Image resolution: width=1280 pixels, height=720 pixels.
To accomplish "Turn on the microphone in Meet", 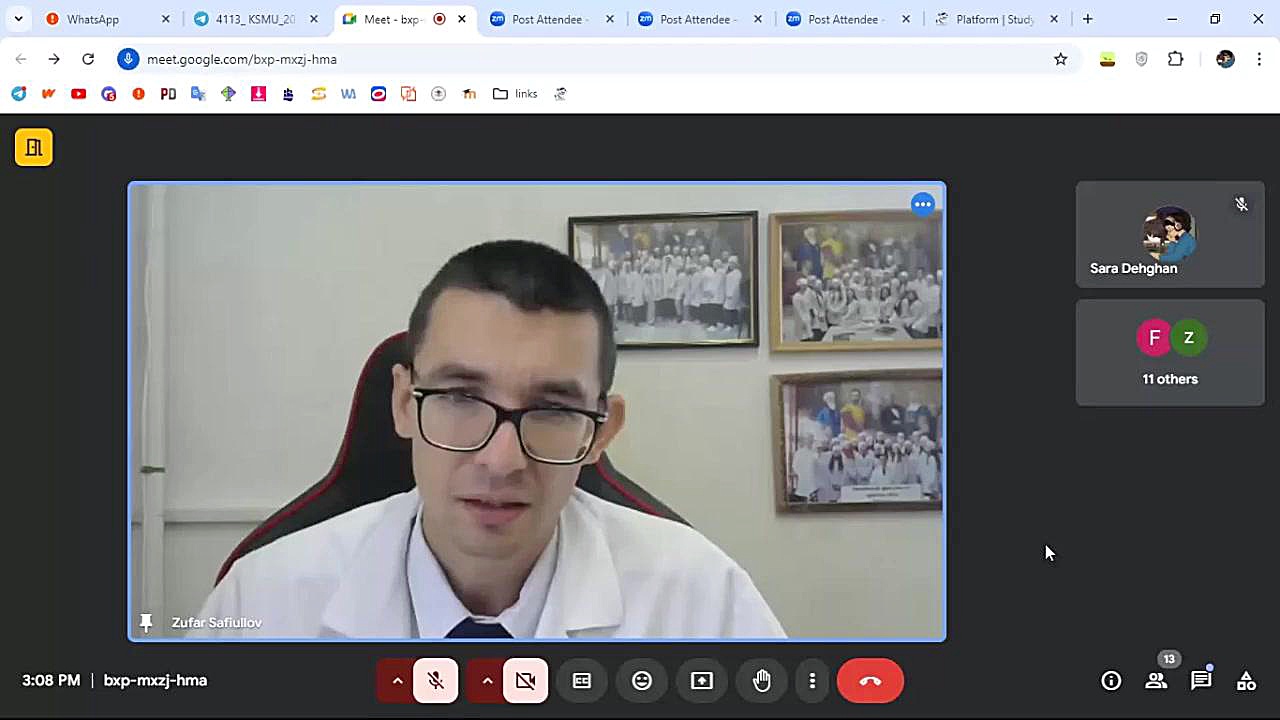I will coord(436,681).
